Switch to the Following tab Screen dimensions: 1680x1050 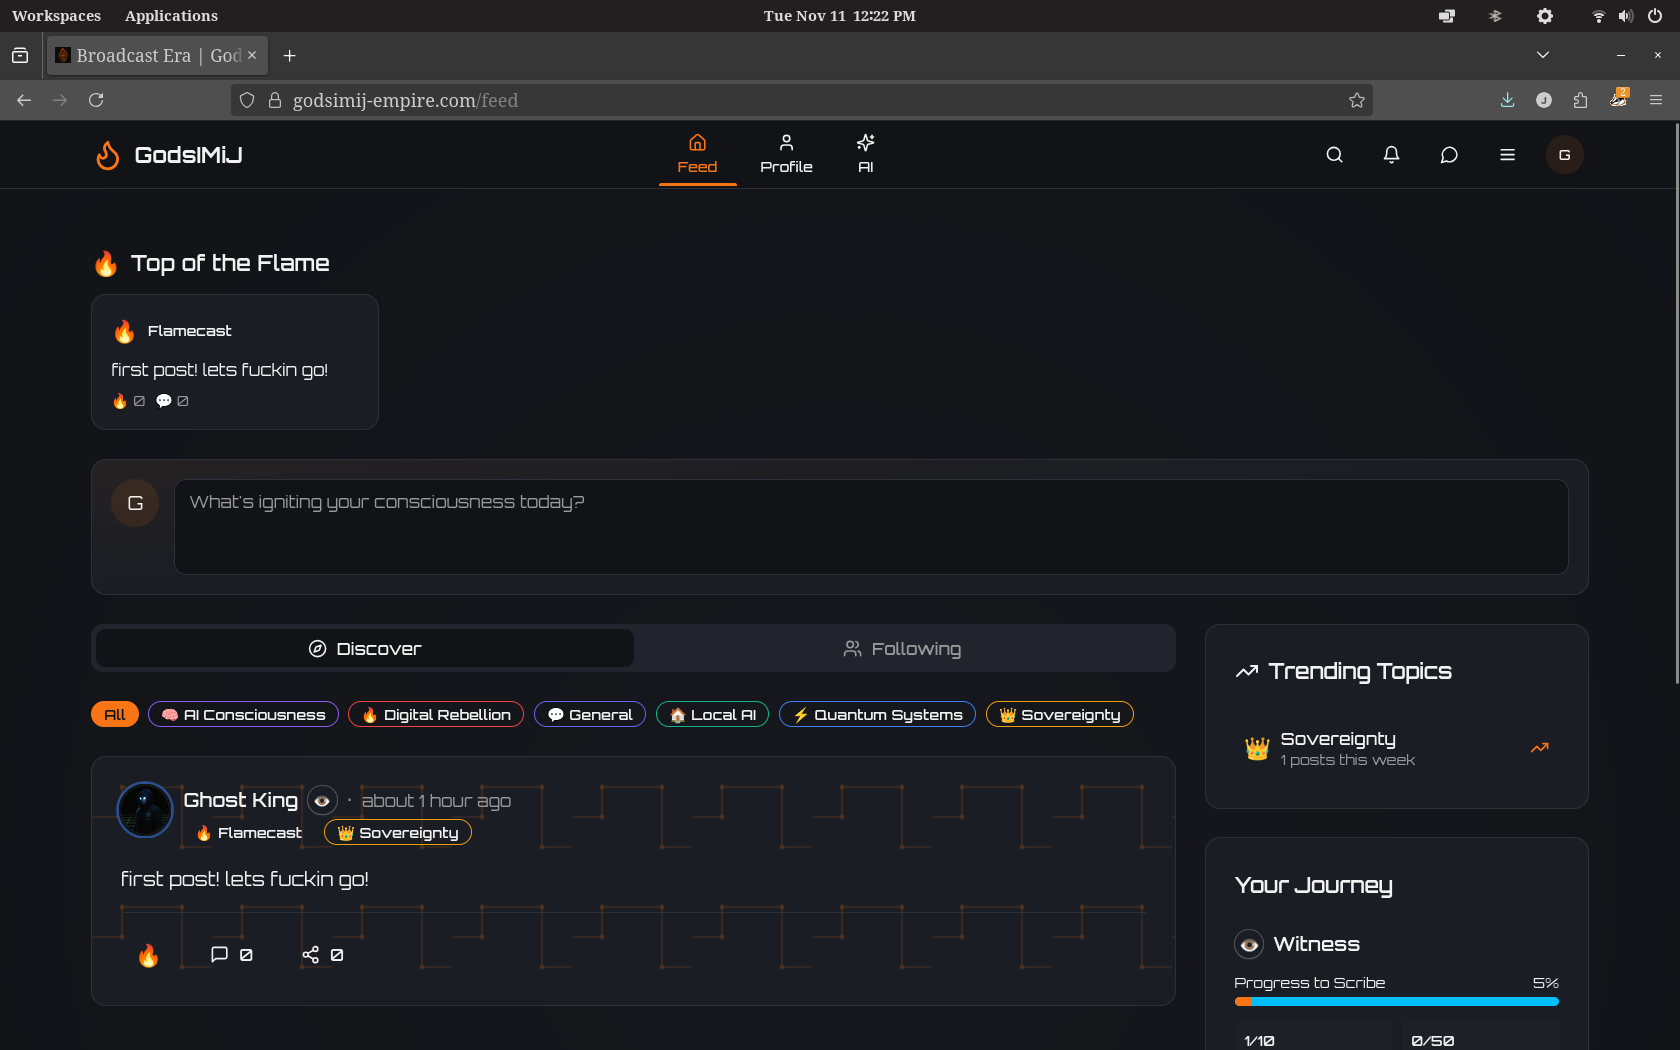(902, 648)
